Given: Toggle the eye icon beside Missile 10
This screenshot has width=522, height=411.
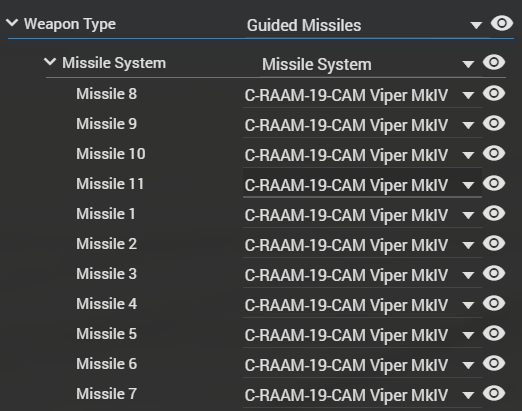Looking at the screenshot, I should pos(494,153).
